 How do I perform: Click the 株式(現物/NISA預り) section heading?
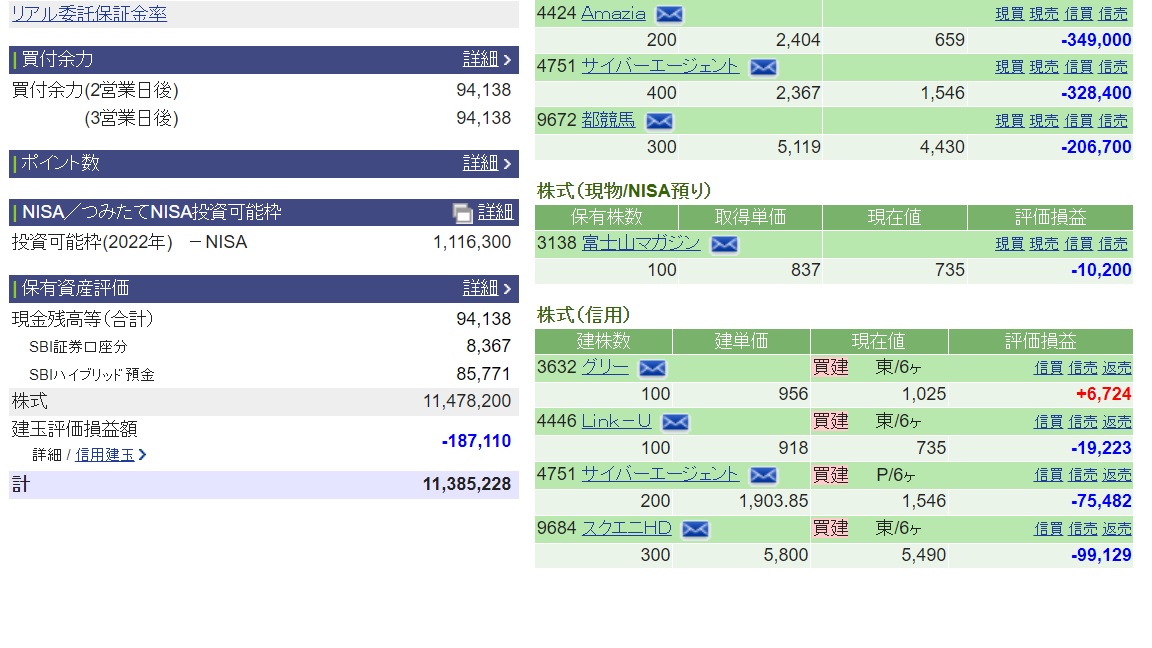624,191
